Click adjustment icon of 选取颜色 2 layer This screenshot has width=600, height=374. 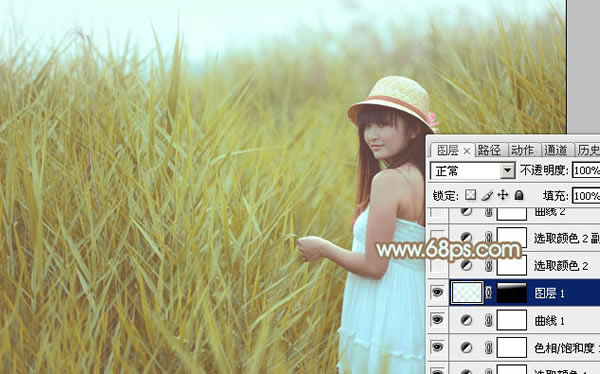[x=466, y=265]
